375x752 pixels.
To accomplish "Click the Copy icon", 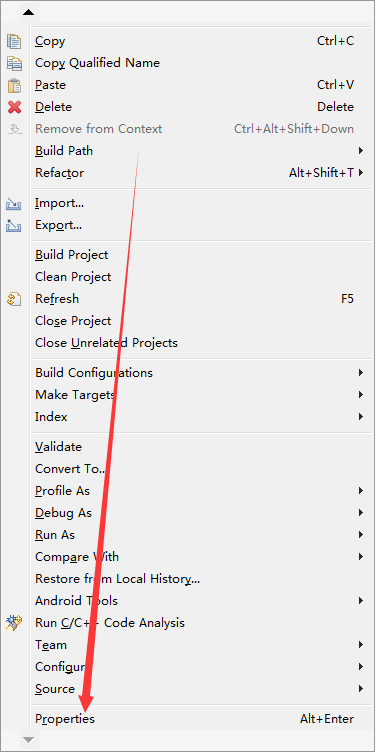I will coord(14,41).
